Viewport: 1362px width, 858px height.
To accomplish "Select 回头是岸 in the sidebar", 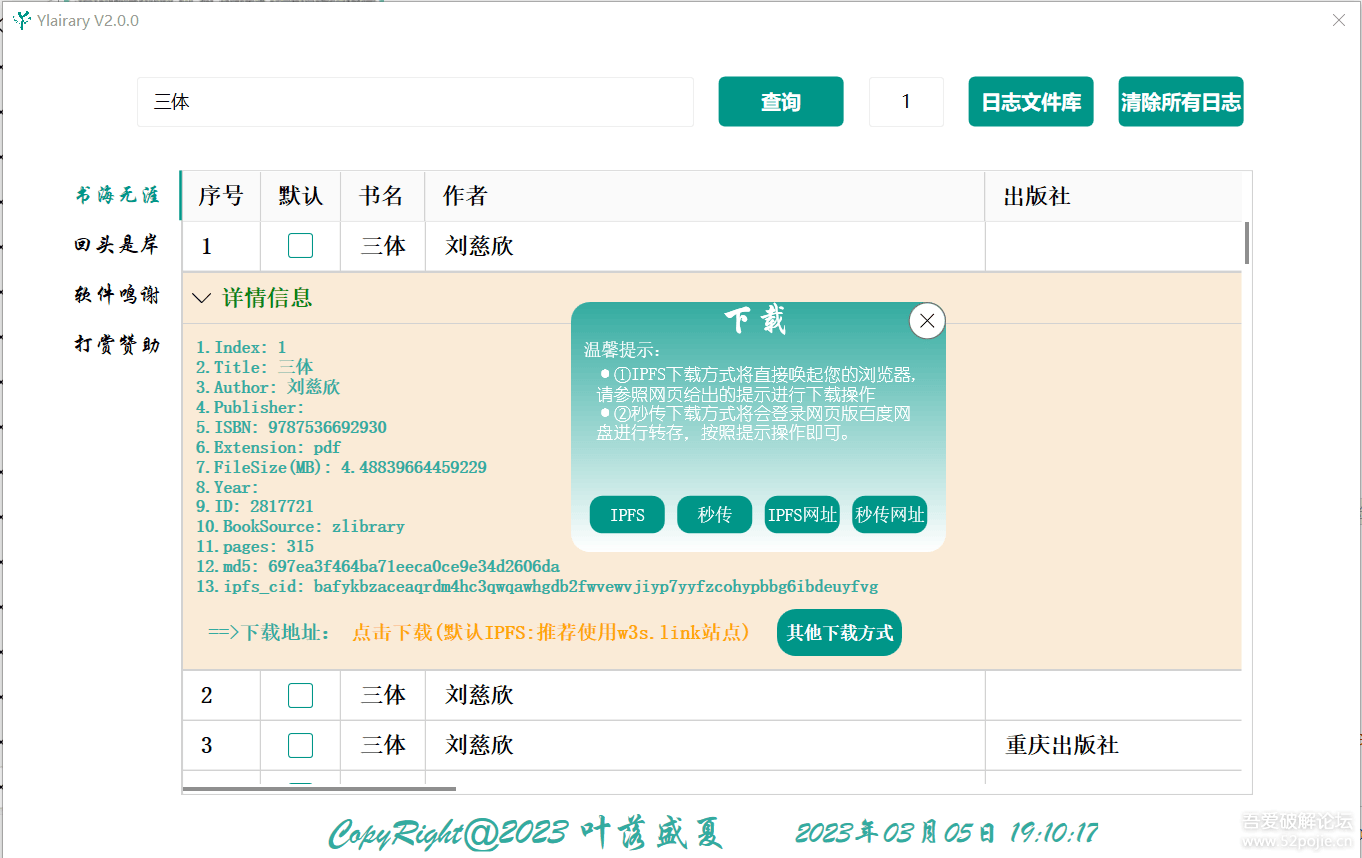I will coord(118,245).
